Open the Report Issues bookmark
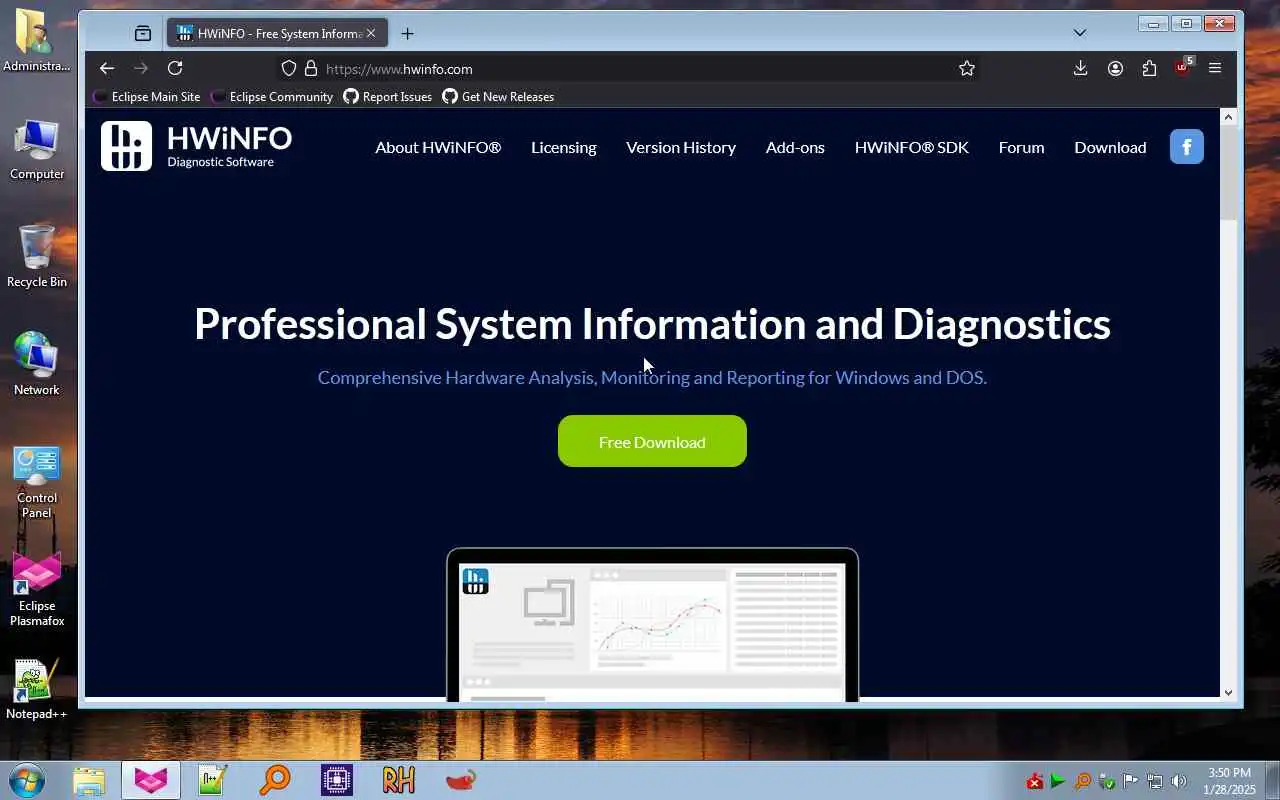This screenshot has height=800, width=1280. pyautogui.click(x=388, y=97)
